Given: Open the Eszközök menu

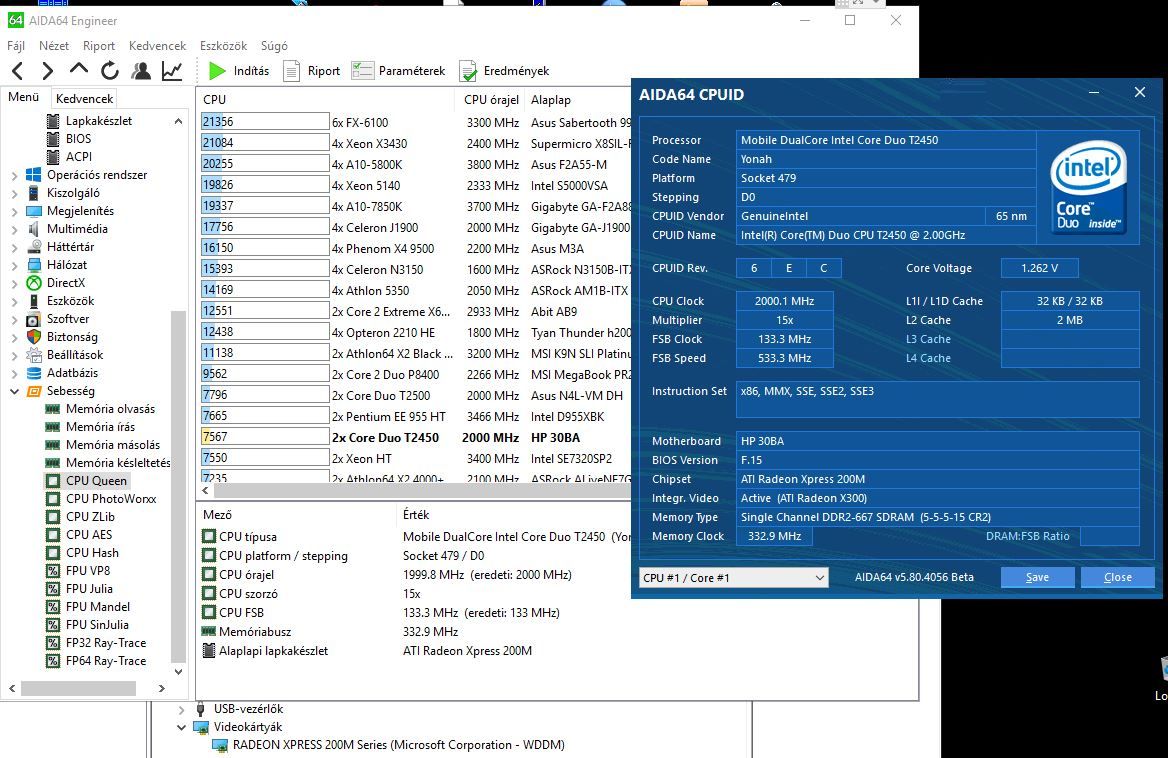Looking at the screenshot, I should pos(223,46).
